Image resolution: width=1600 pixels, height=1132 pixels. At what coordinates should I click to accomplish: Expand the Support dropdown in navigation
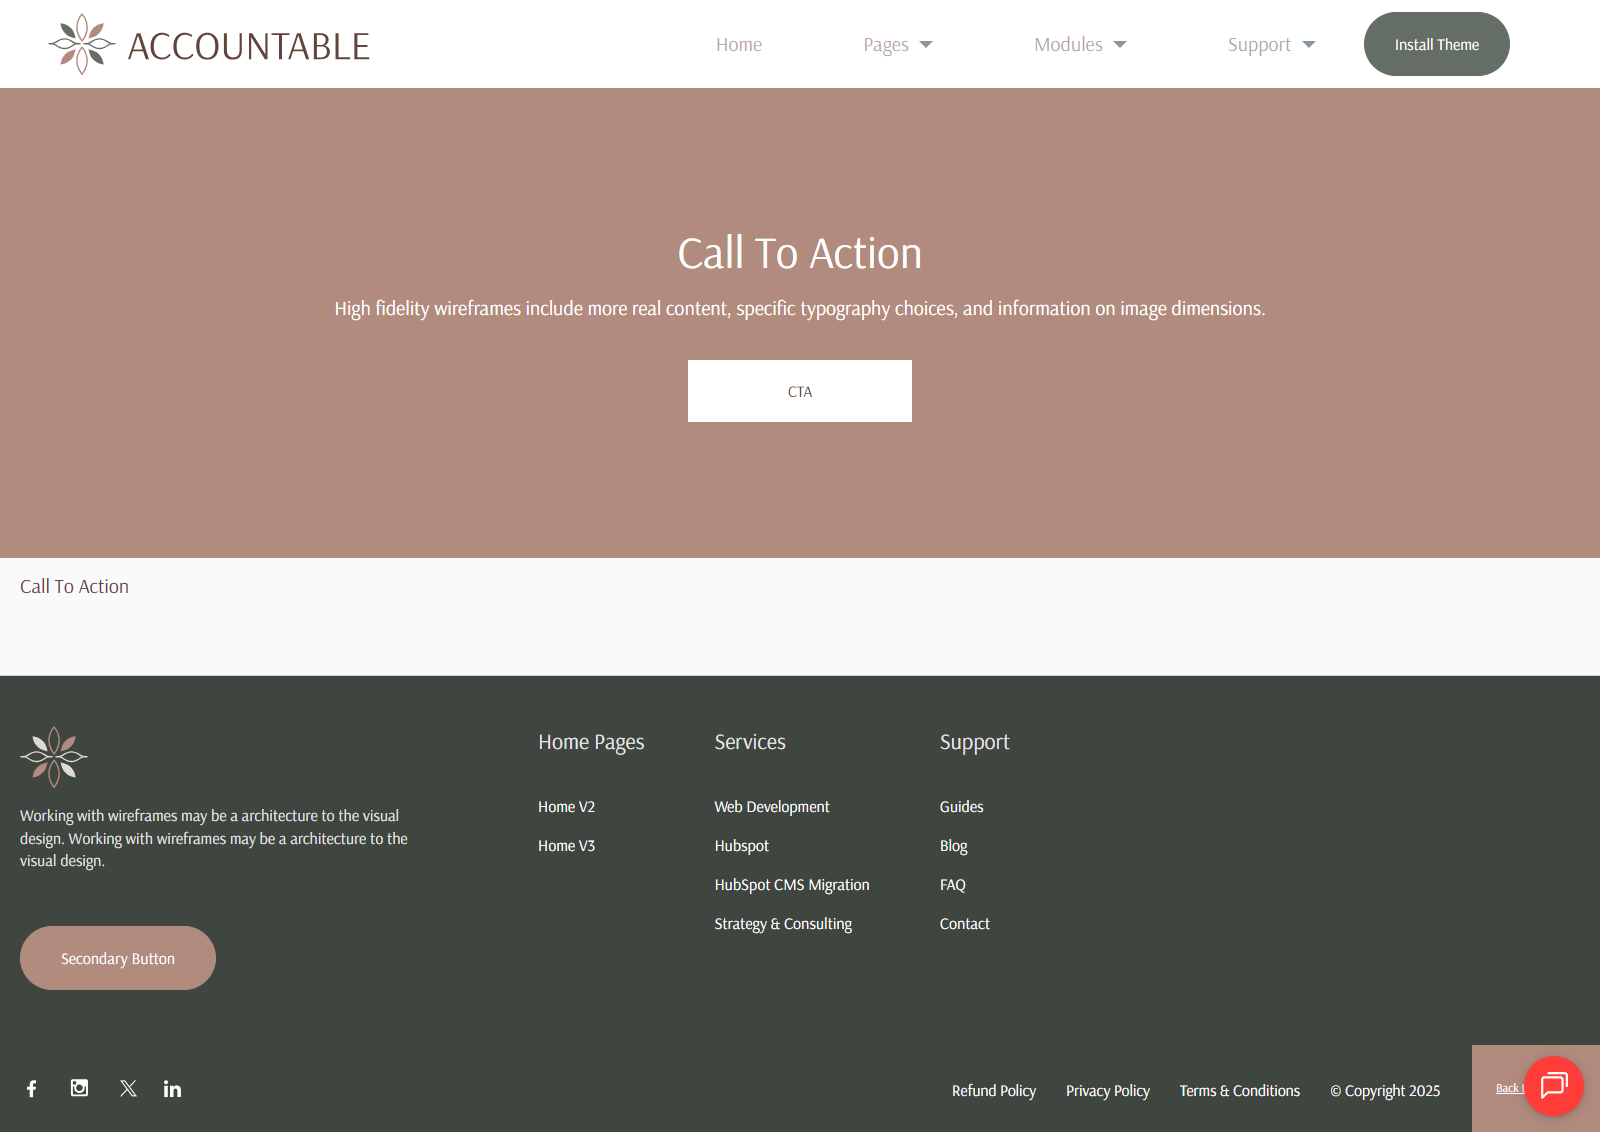pyautogui.click(x=1271, y=45)
